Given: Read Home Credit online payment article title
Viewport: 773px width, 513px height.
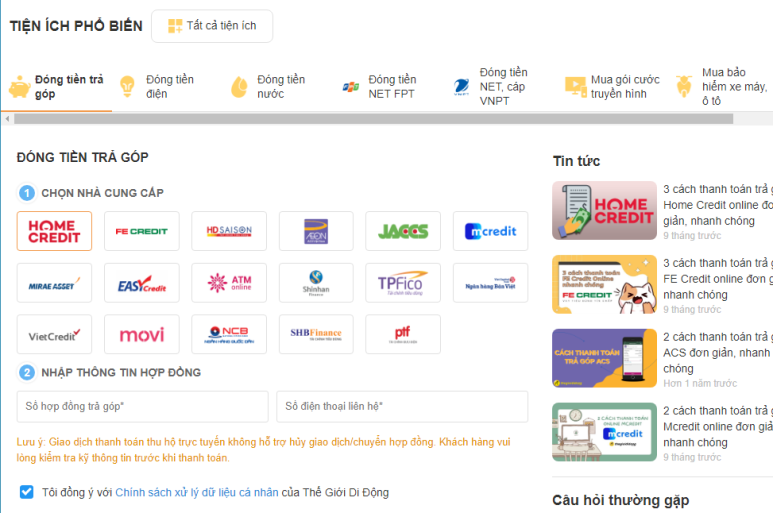Looking at the screenshot, I should click(x=718, y=205).
